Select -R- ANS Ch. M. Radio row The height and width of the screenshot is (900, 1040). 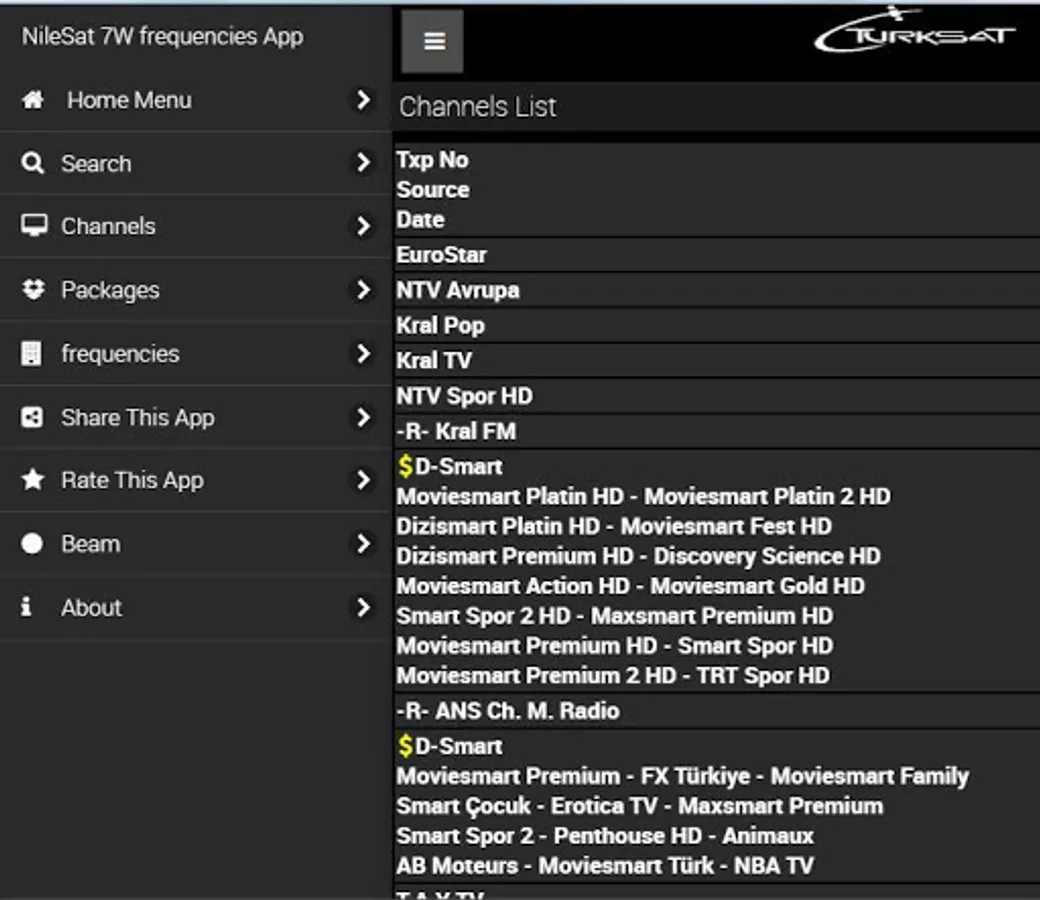[x=717, y=711]
